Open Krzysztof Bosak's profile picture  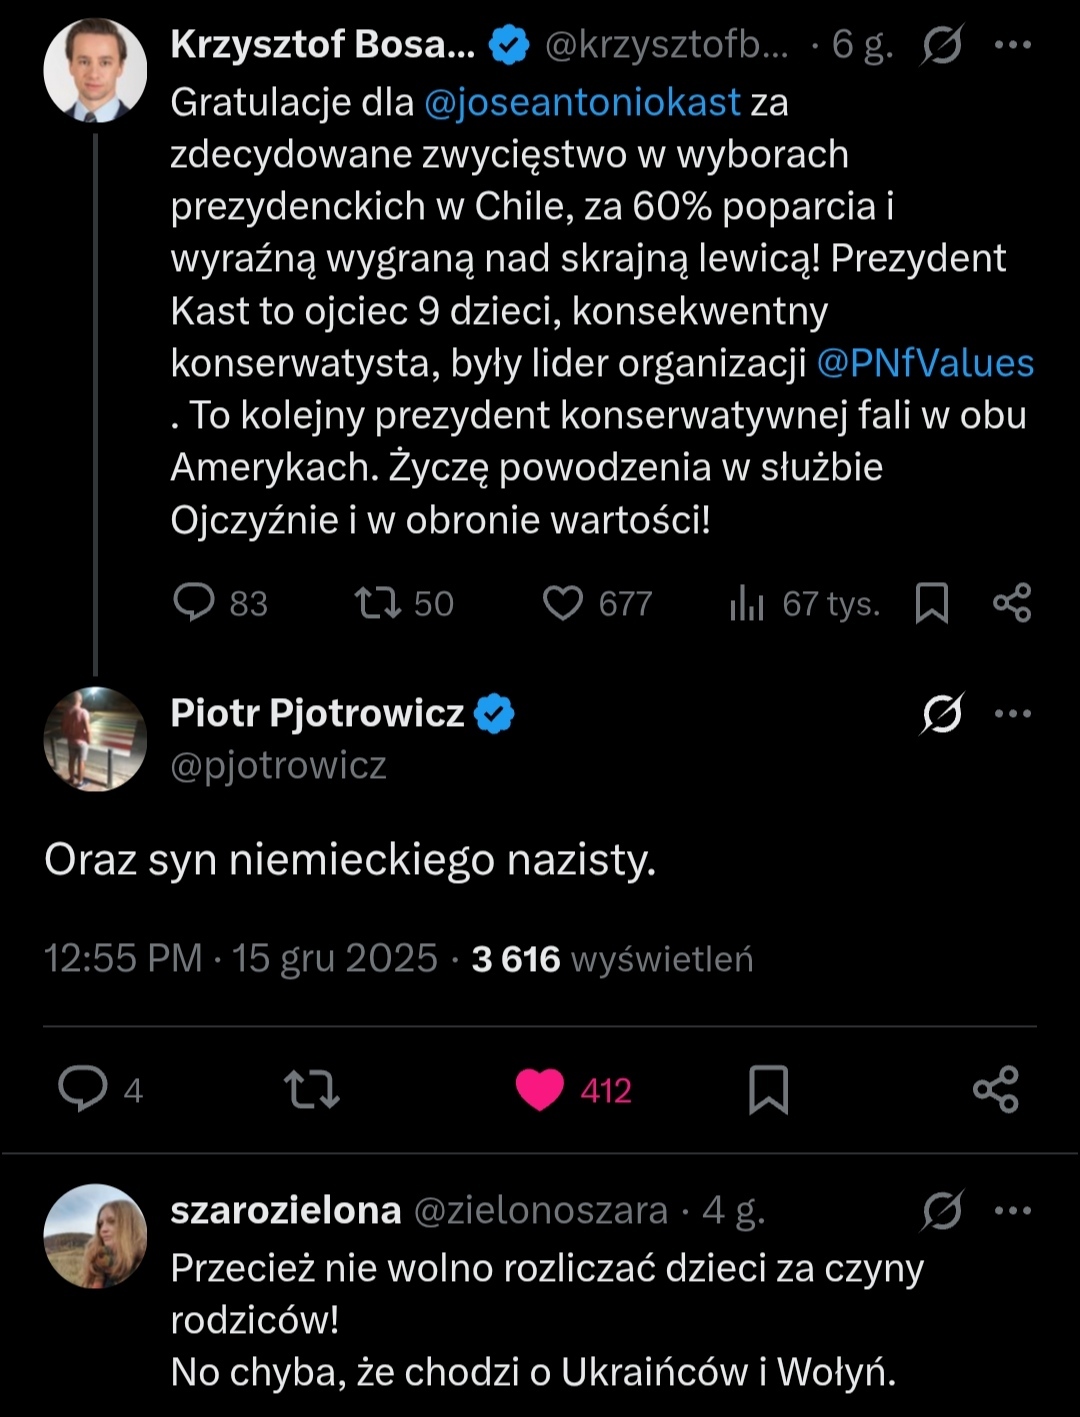click(x=95, y=71)
